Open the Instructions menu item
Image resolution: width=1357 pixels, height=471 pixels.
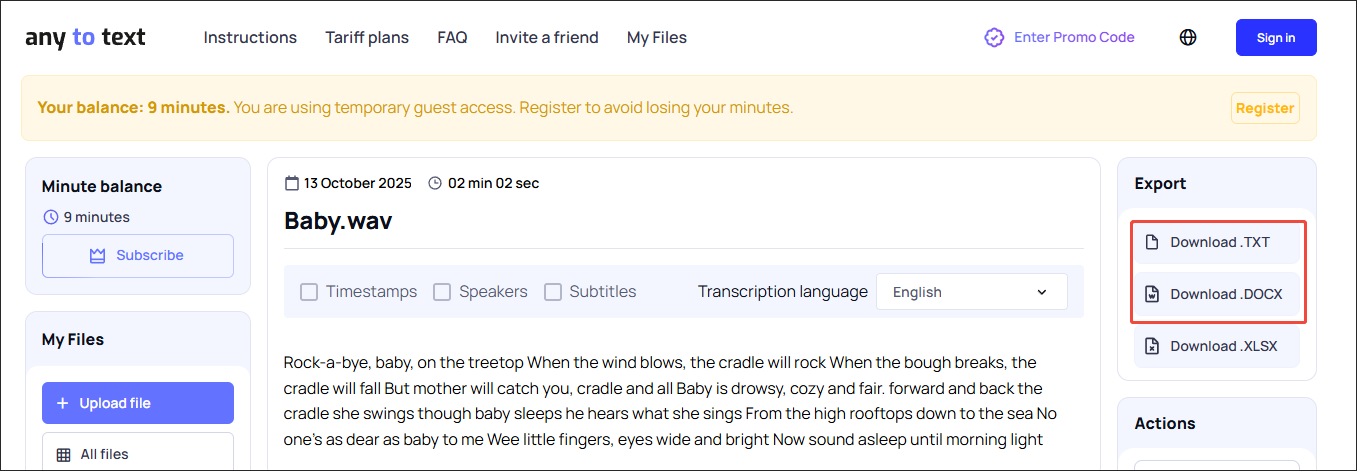click(250, 38)
